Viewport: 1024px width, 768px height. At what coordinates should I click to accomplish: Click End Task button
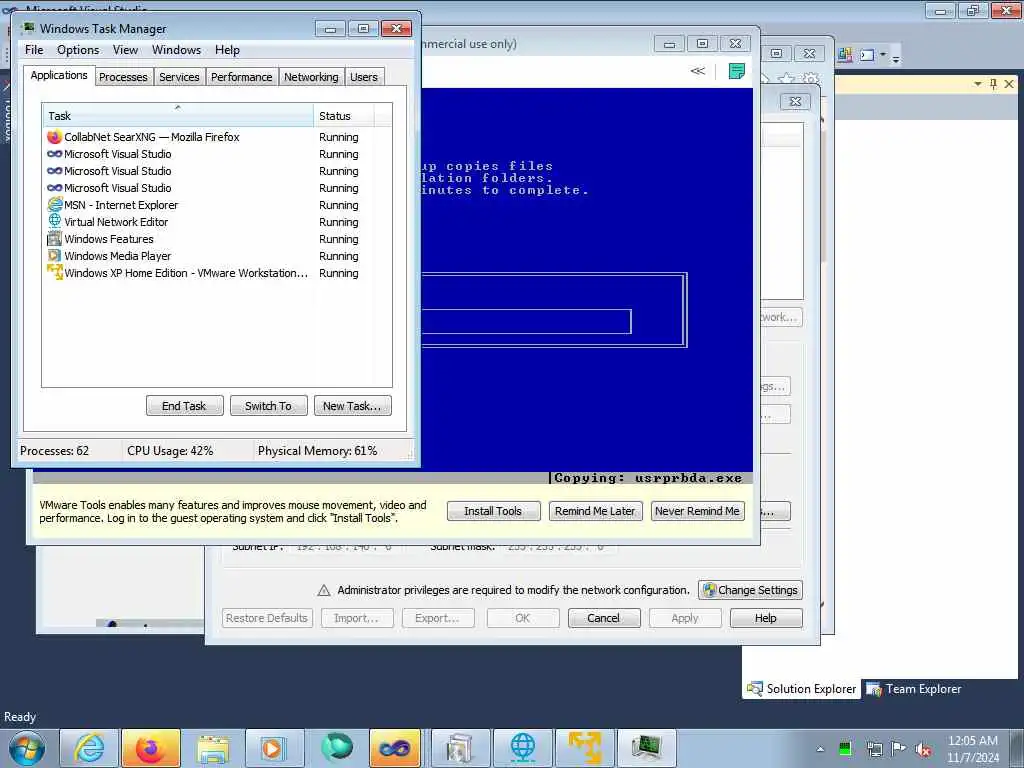pyautogui.click(x=184, y=406)
